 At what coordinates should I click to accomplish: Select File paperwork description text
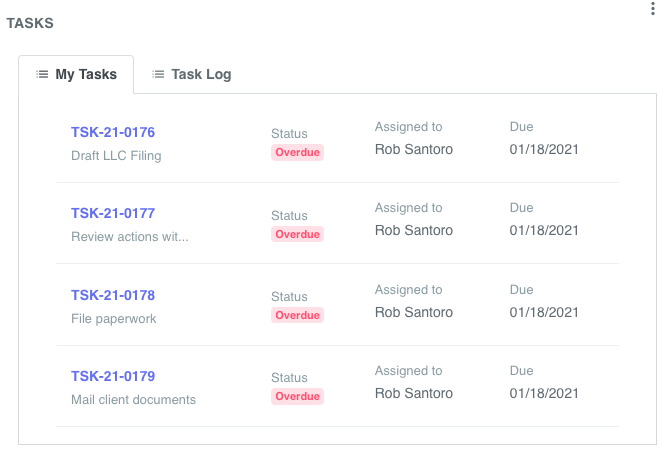click(x=114, y=319)
